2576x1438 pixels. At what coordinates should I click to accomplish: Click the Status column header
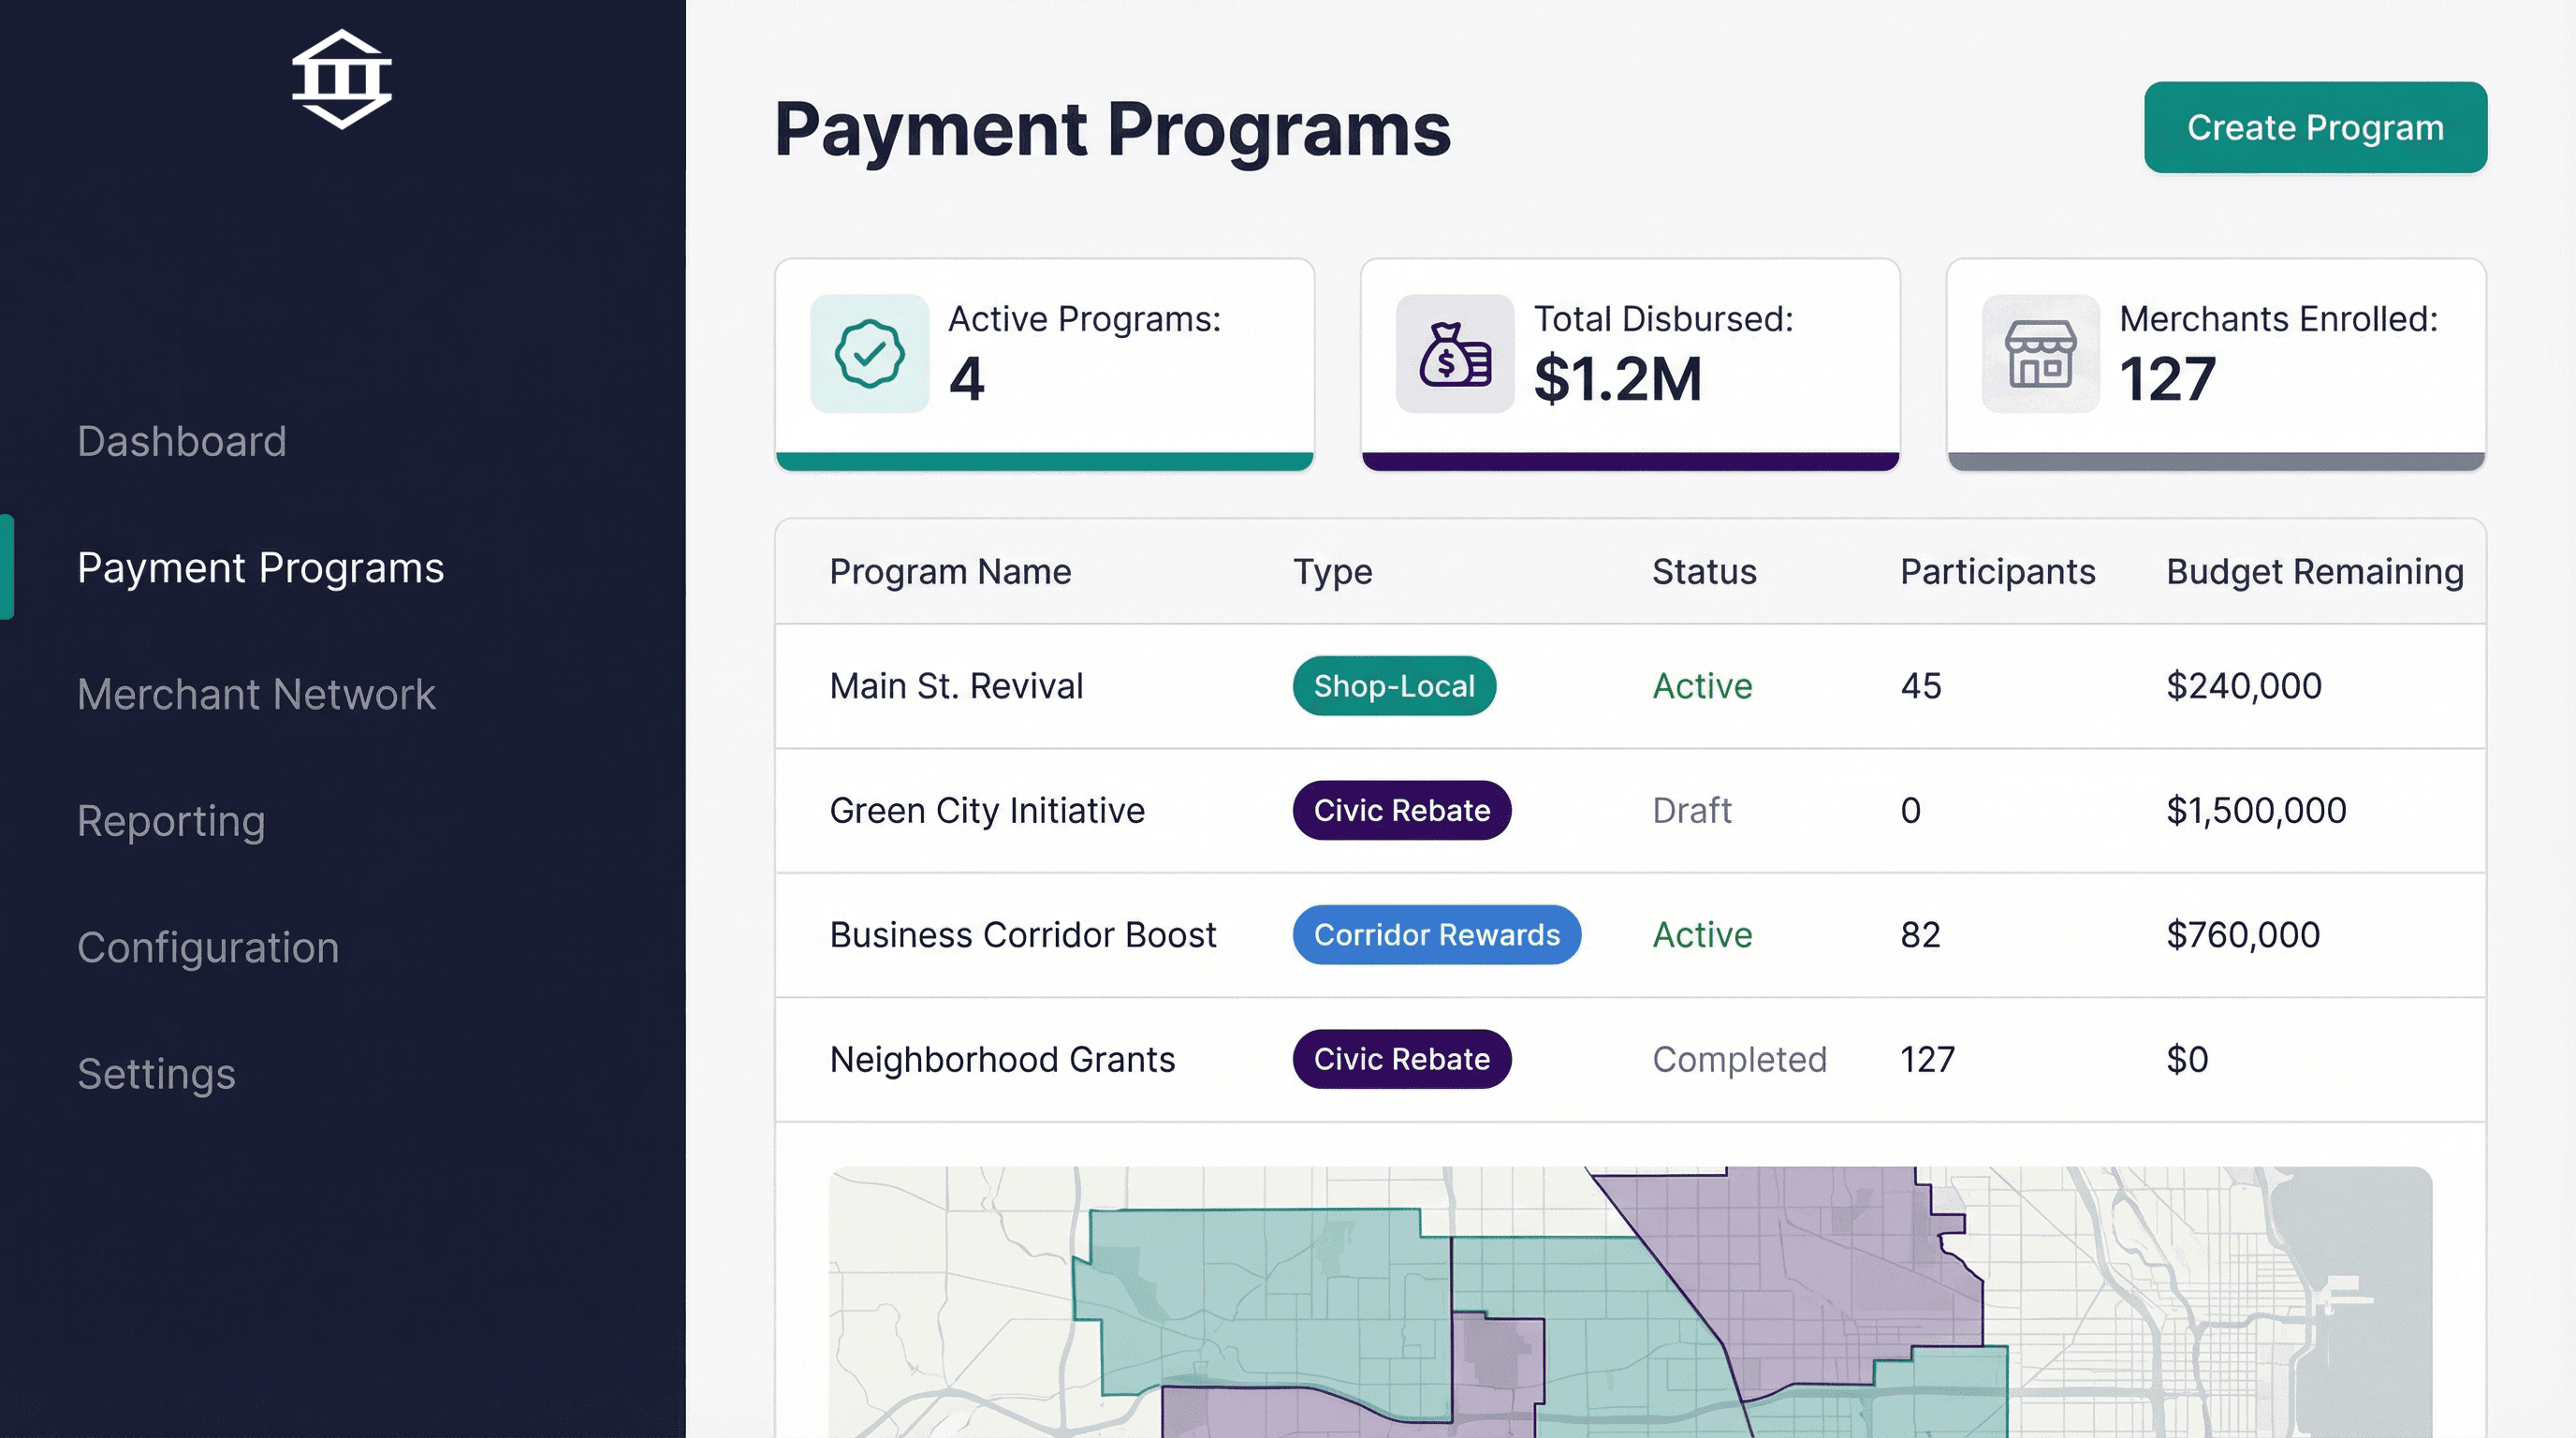point(1704,572)
